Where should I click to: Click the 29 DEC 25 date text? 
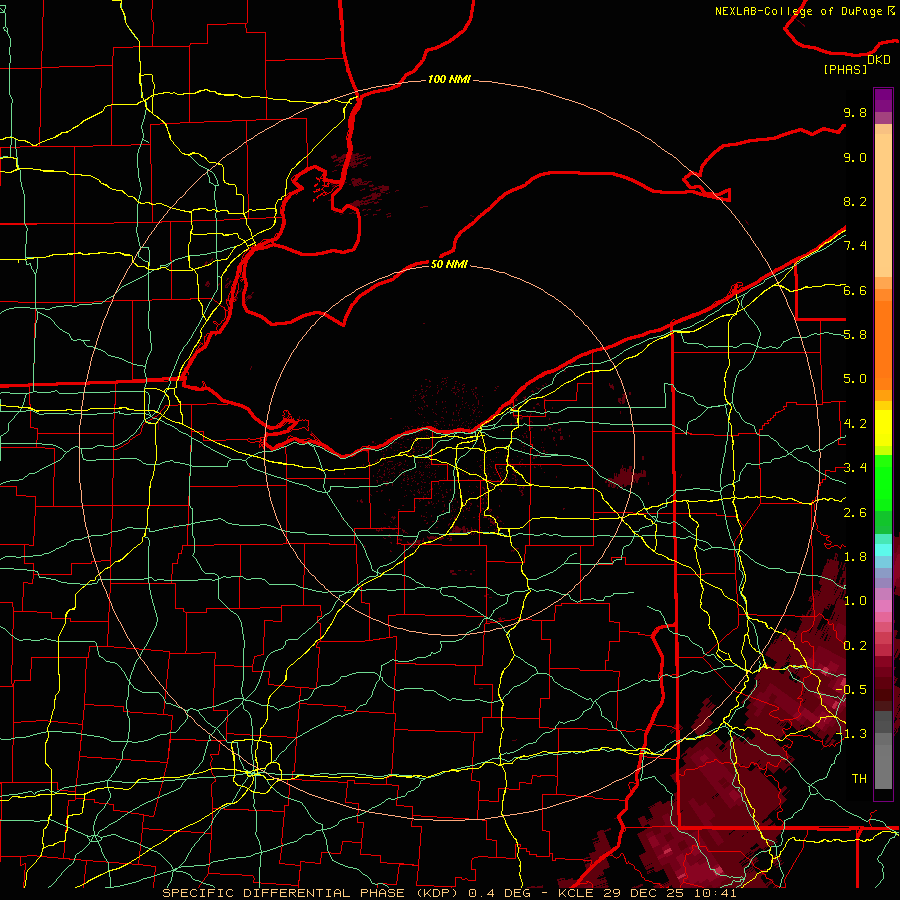click(x=643, y=893)
